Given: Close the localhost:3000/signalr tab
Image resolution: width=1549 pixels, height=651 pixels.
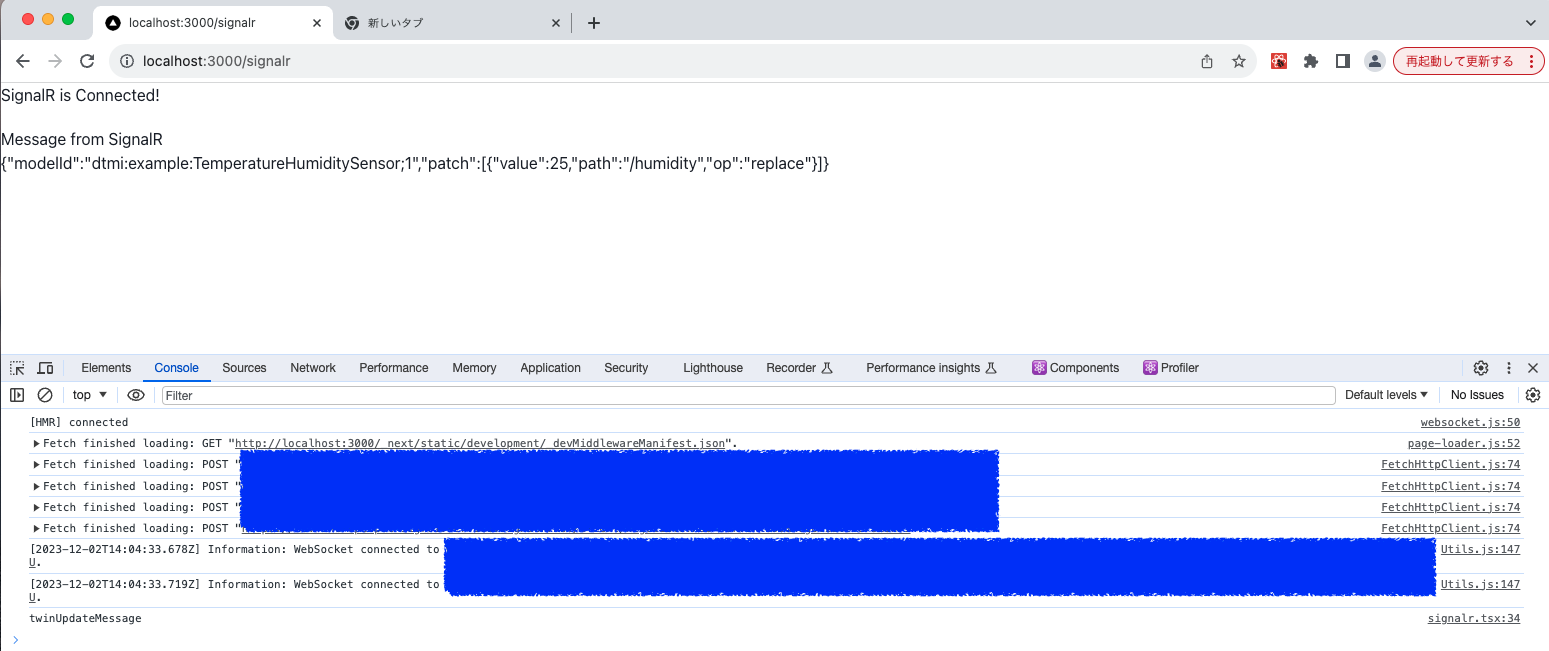Looking at the screenshot, I should coord(317,22).
